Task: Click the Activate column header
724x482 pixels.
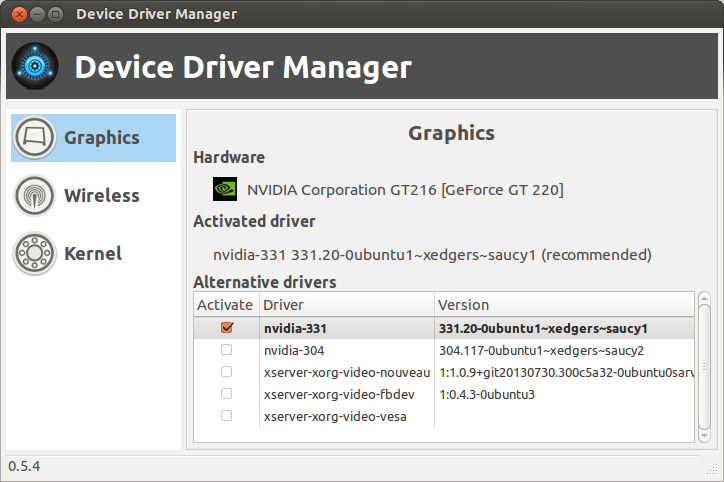Action: click(225, 305)
